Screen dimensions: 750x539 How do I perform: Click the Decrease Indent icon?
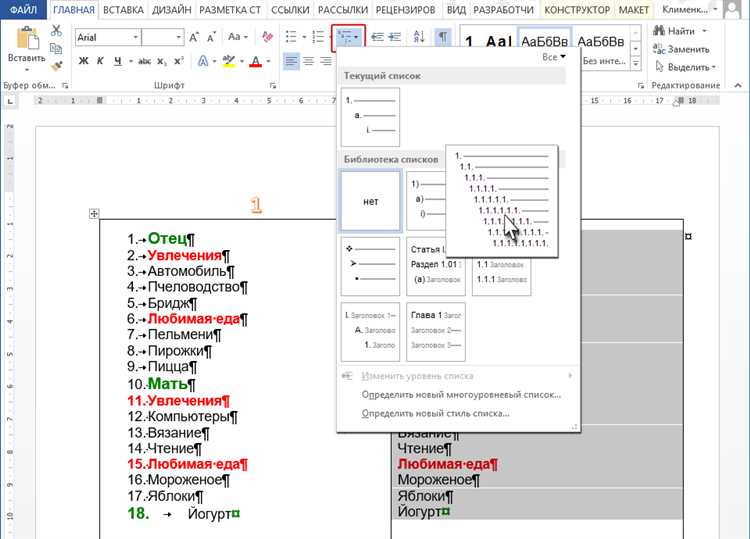pyautogui.click(x=377, y=36)
